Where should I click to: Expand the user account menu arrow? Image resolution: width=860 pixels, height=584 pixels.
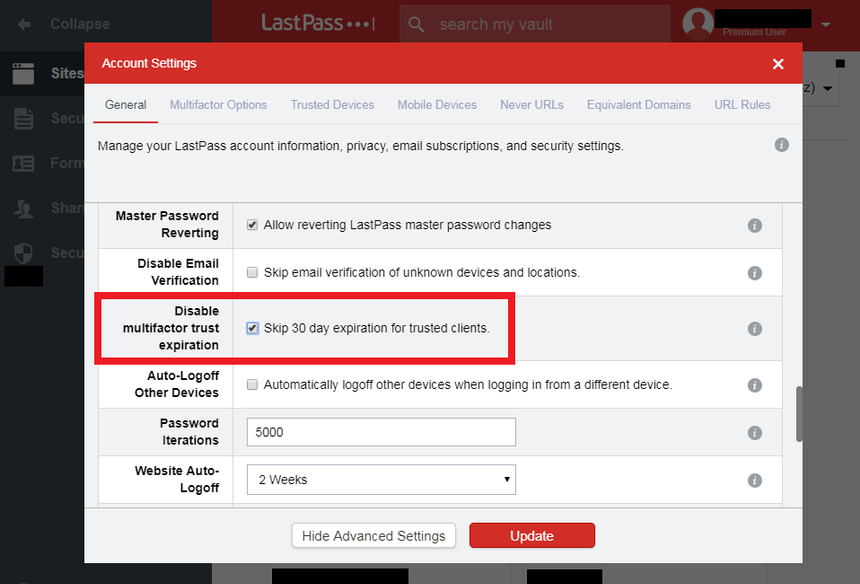(825, 24)
